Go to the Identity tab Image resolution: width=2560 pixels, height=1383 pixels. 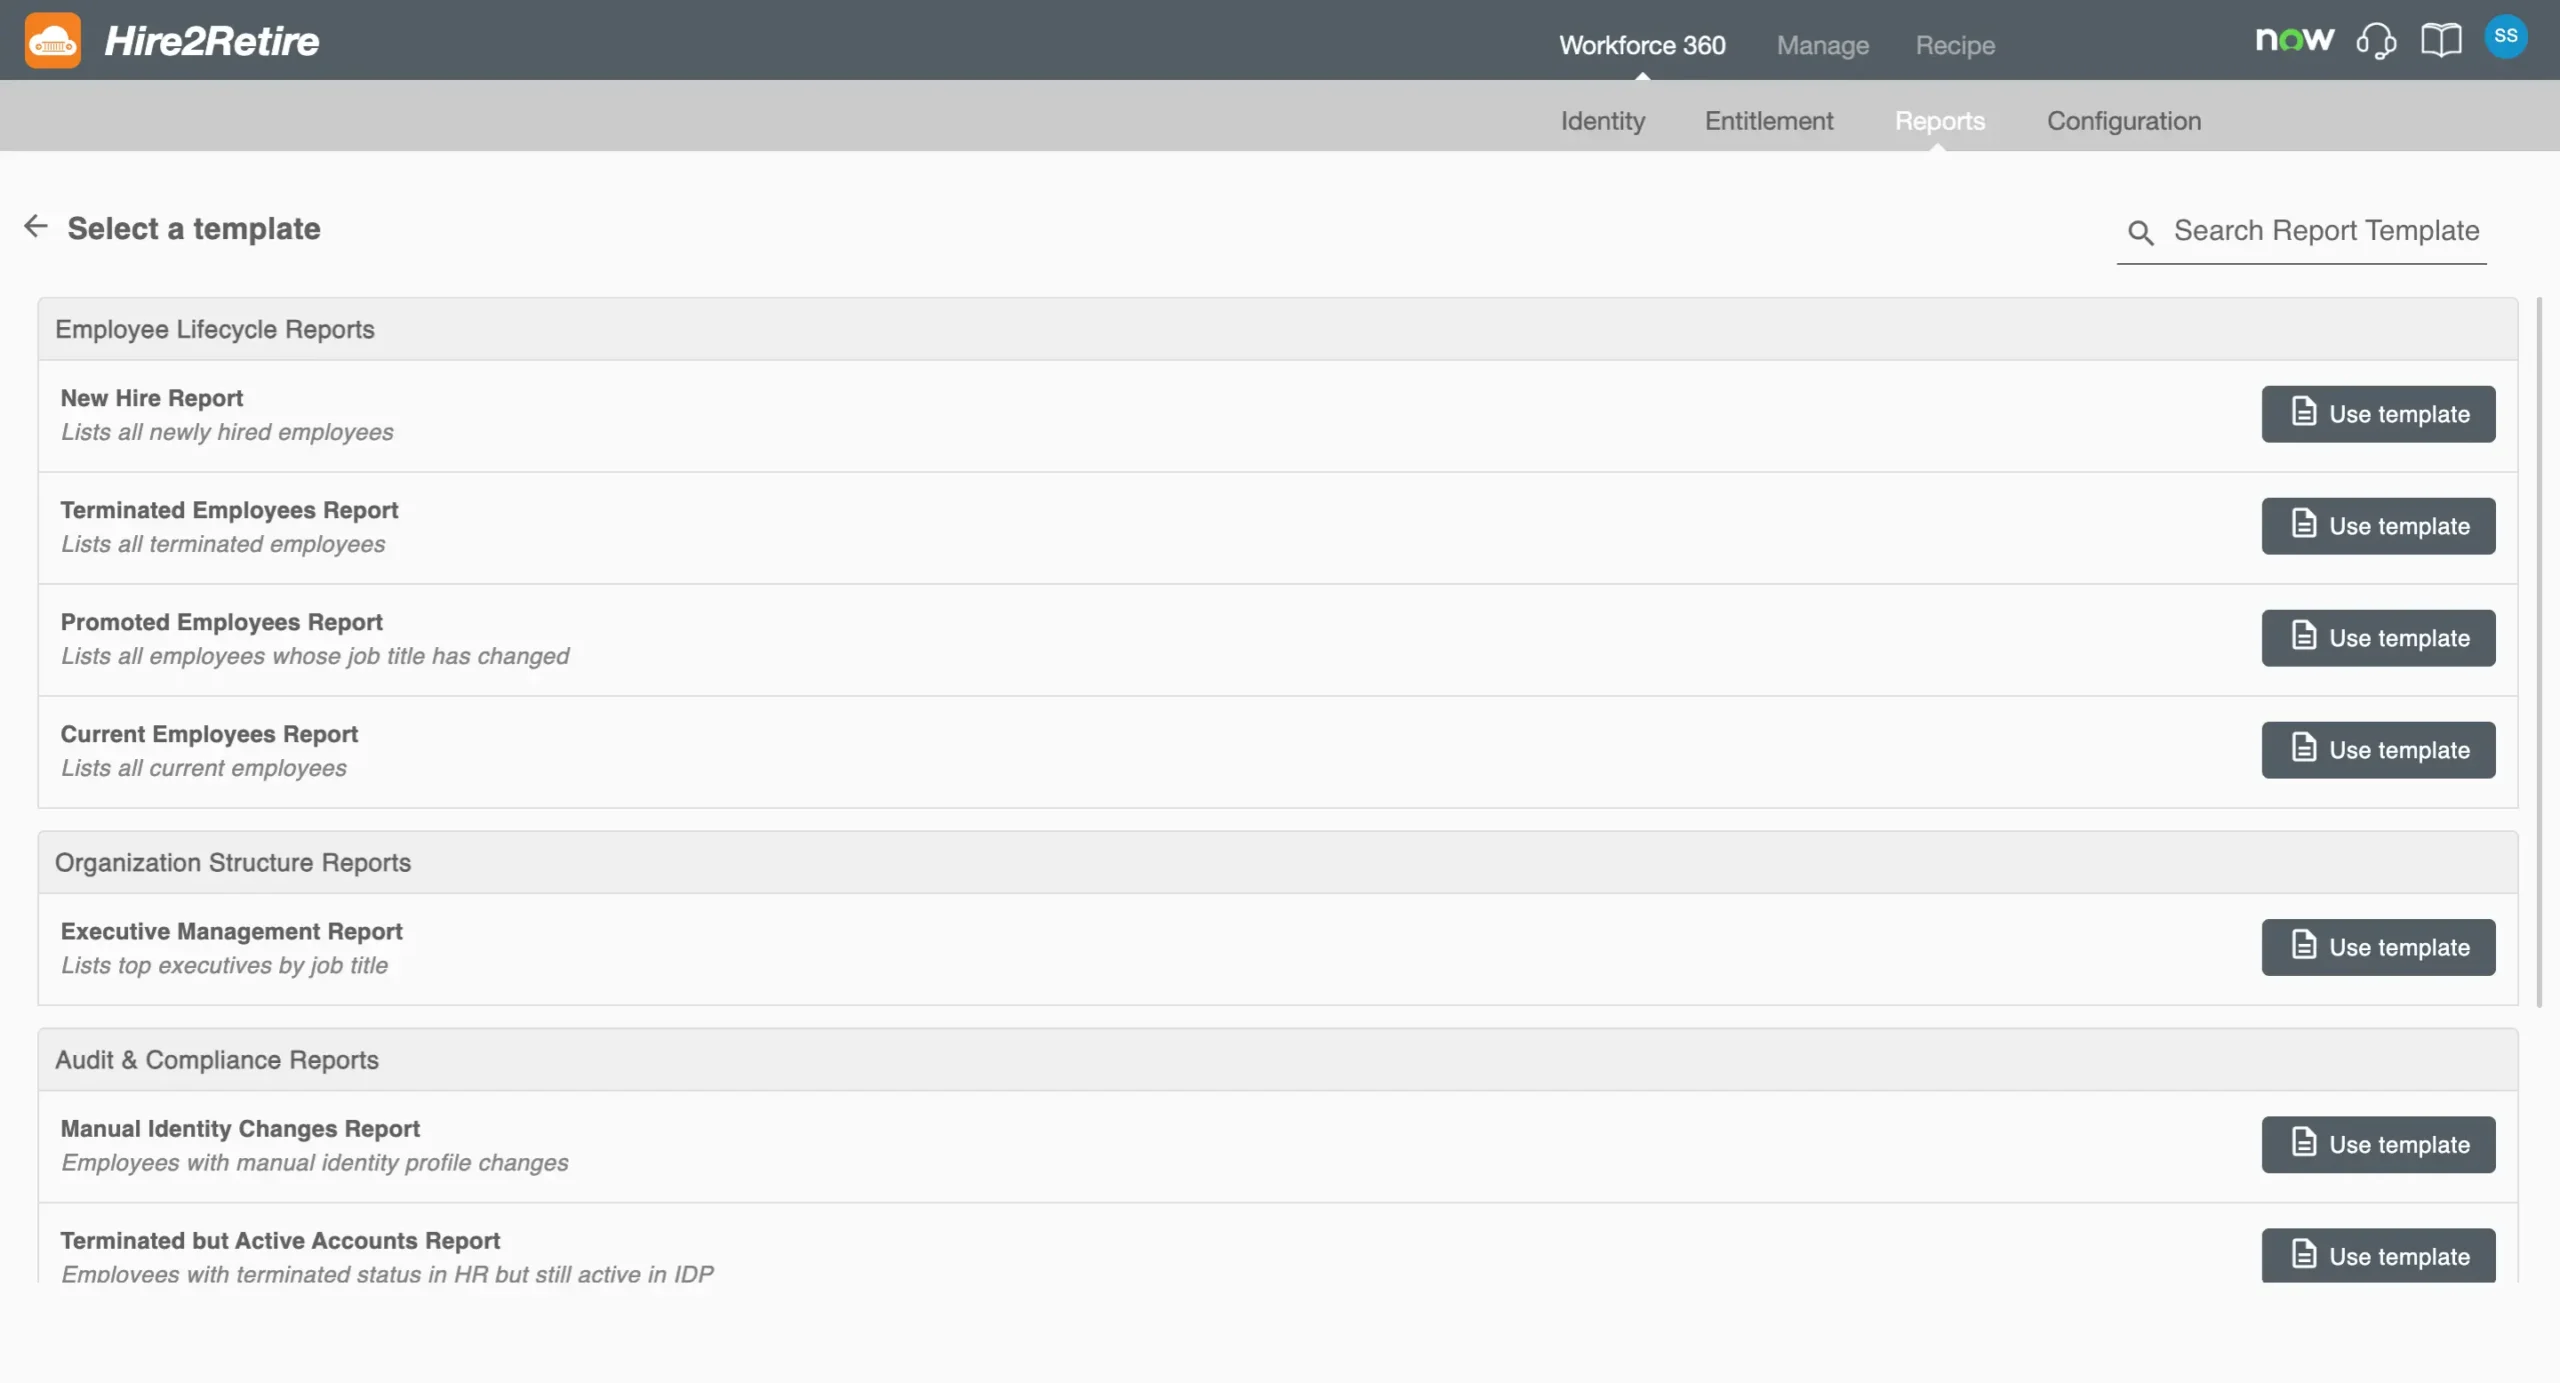(x=1603, y=121)
